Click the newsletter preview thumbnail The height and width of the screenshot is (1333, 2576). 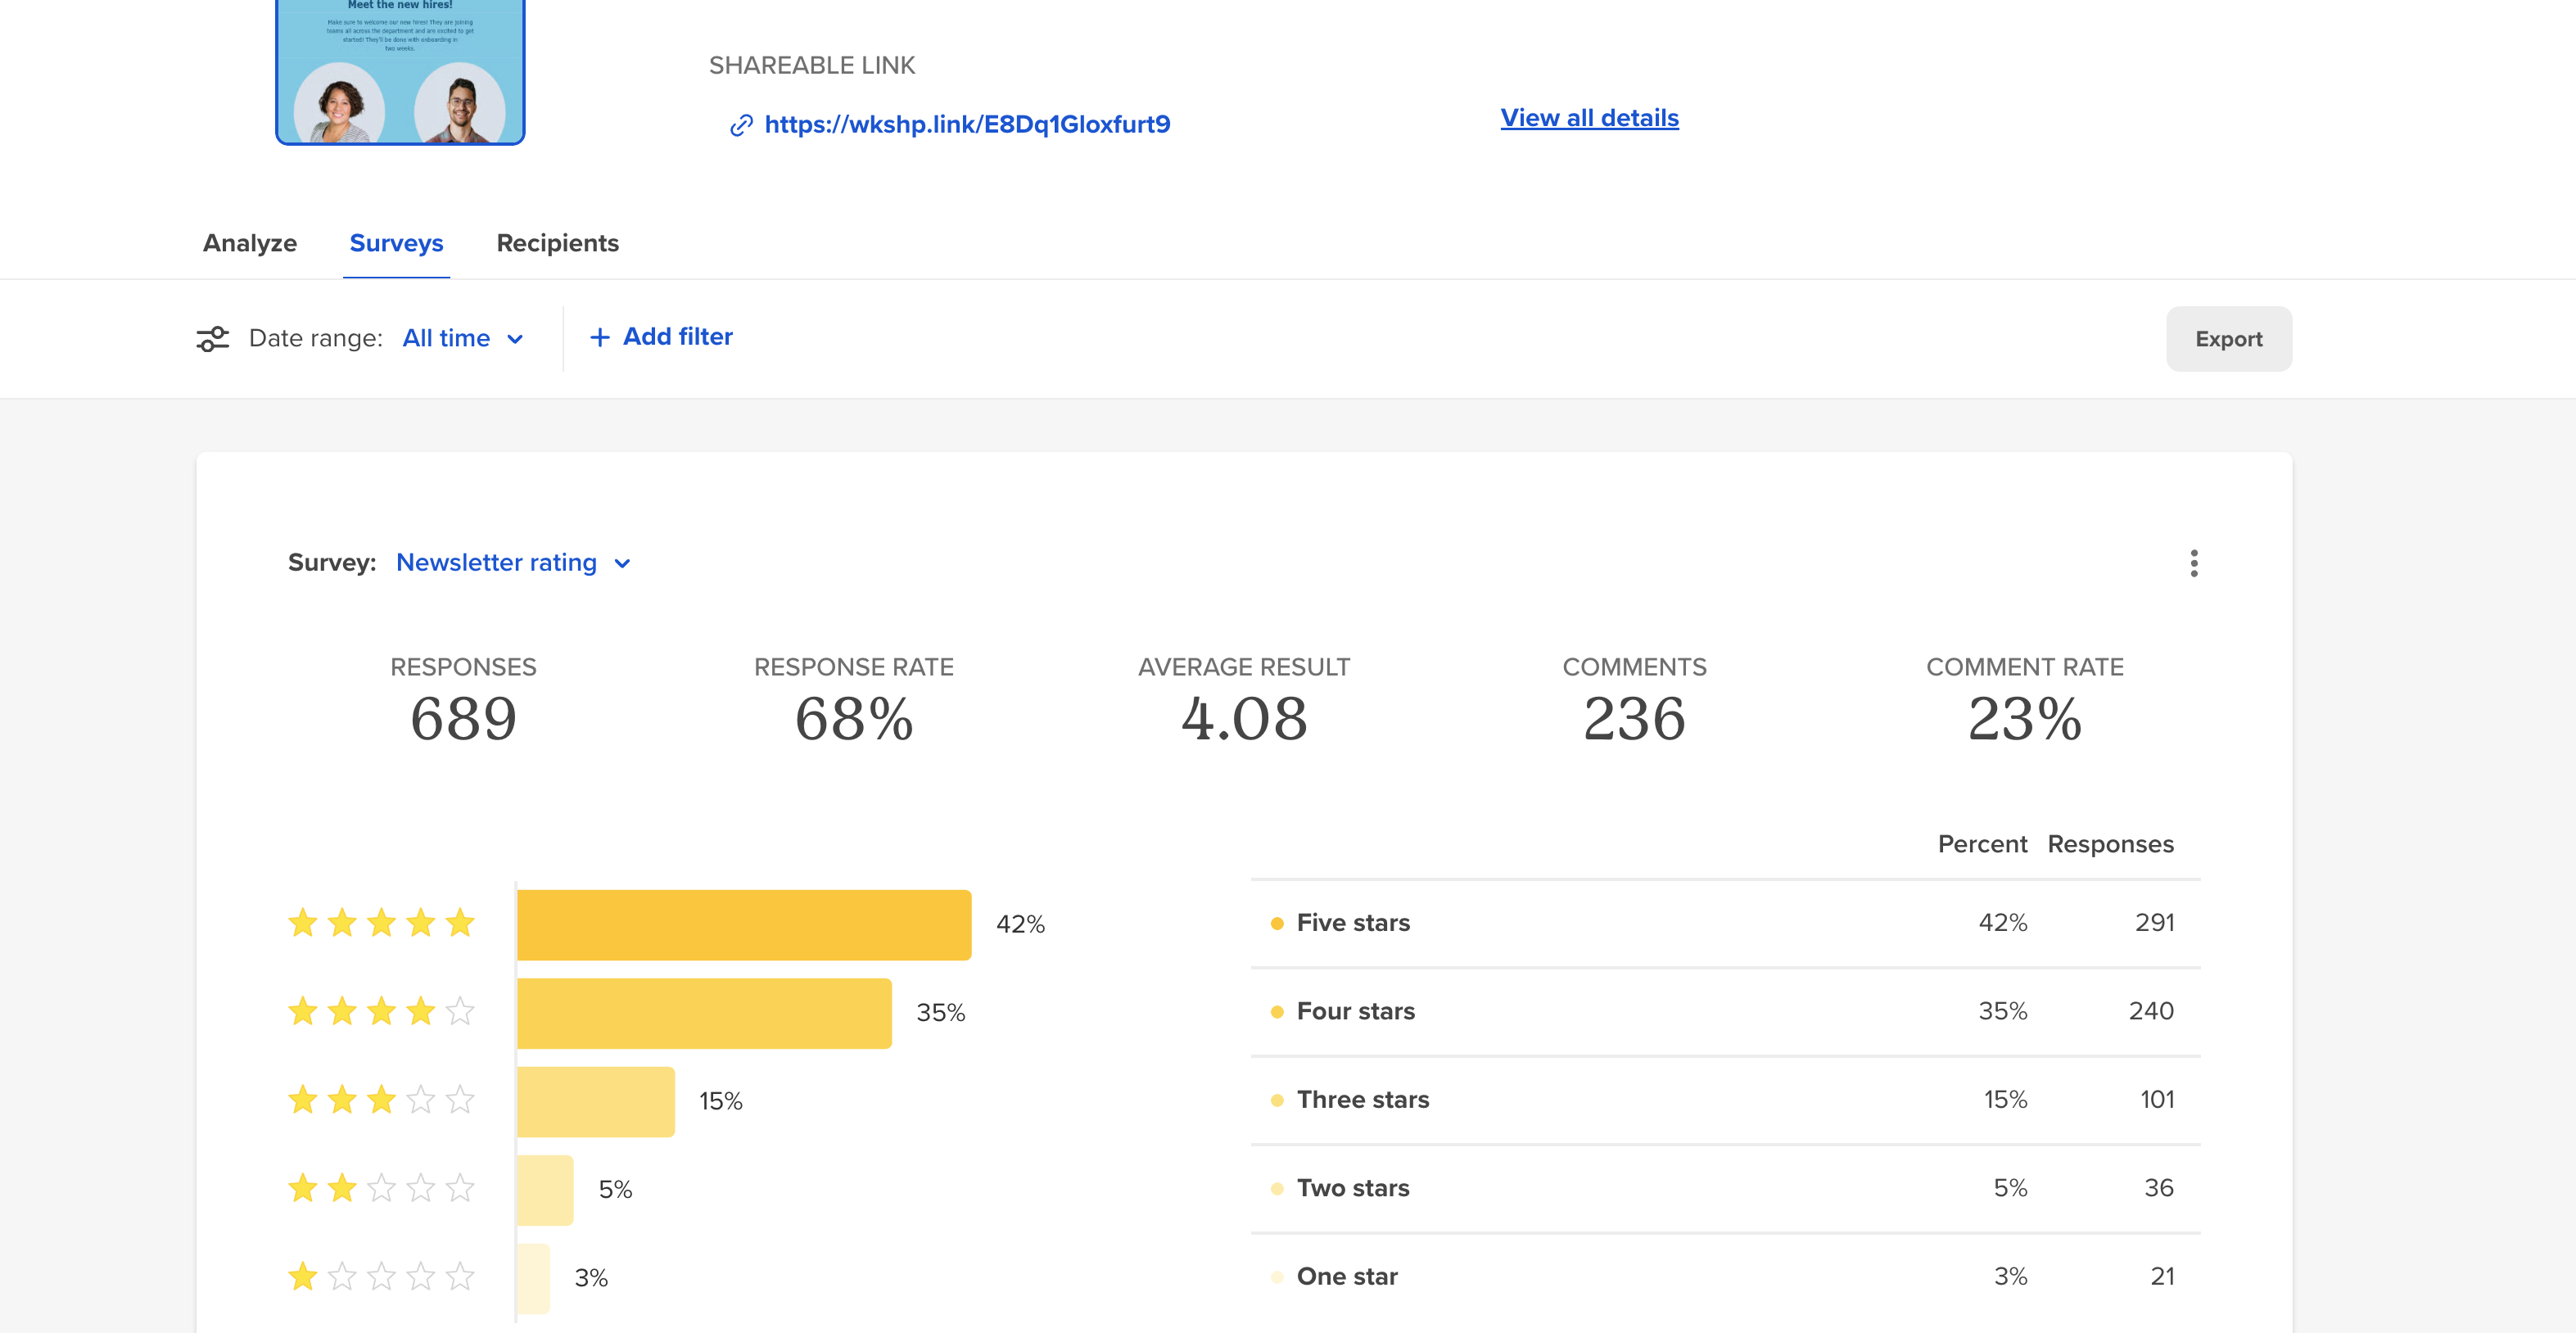click(x=400, y=72)
